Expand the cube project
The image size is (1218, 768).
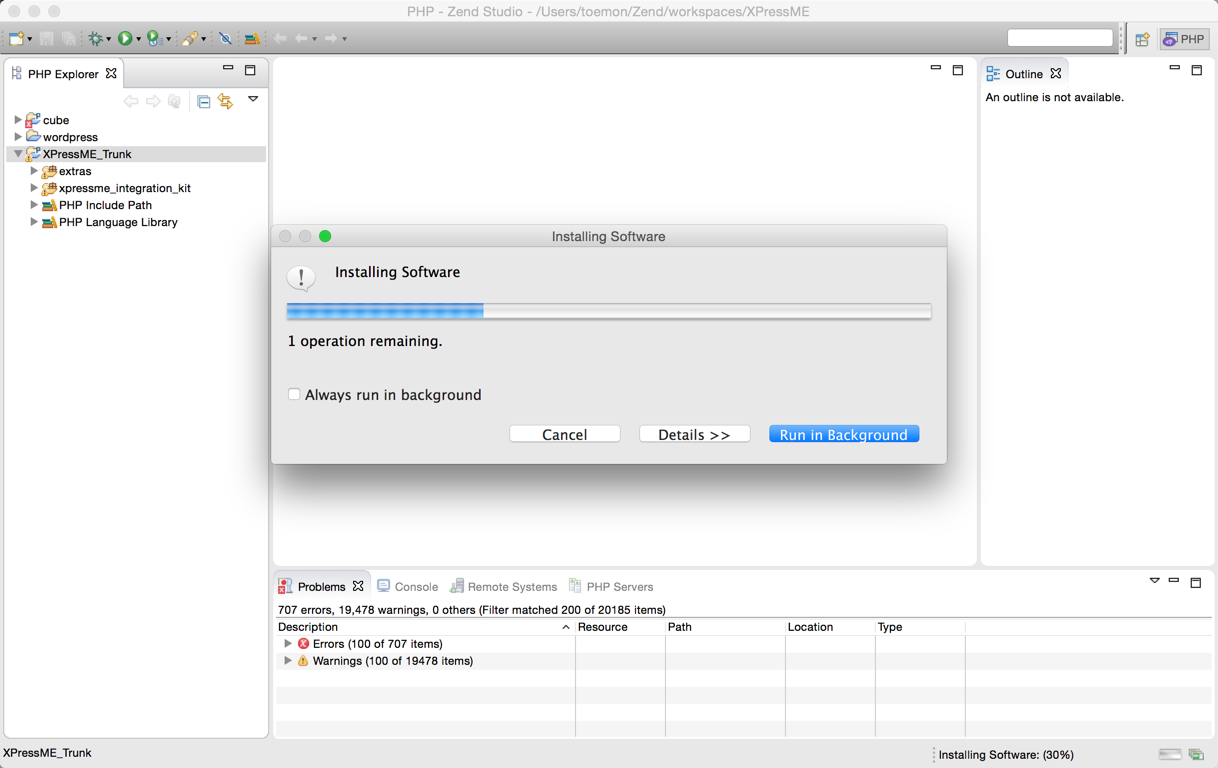(x=18, y=120)
